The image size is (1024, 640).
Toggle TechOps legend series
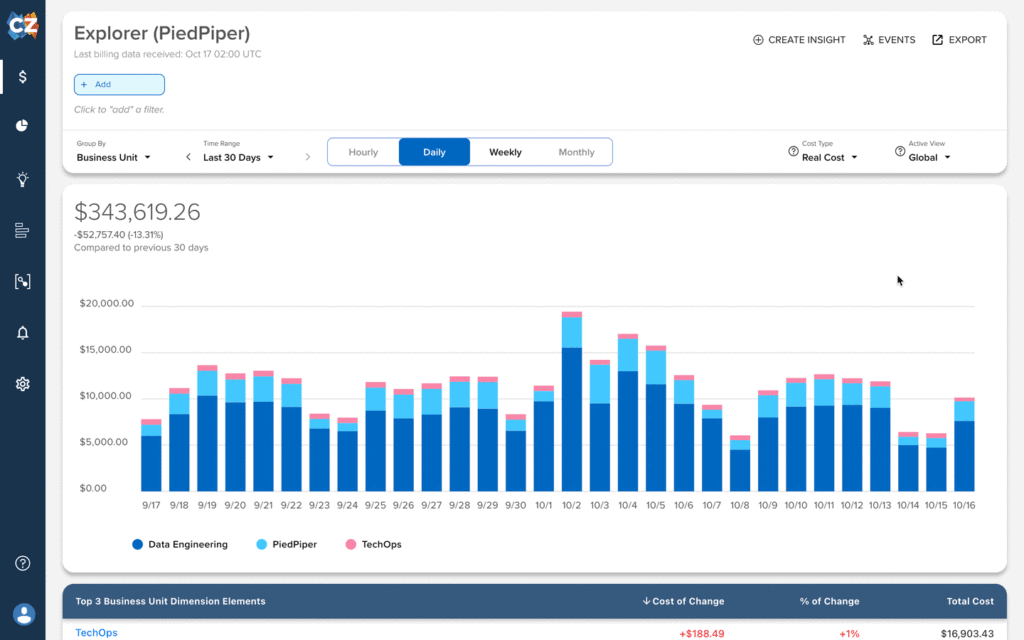374,545
